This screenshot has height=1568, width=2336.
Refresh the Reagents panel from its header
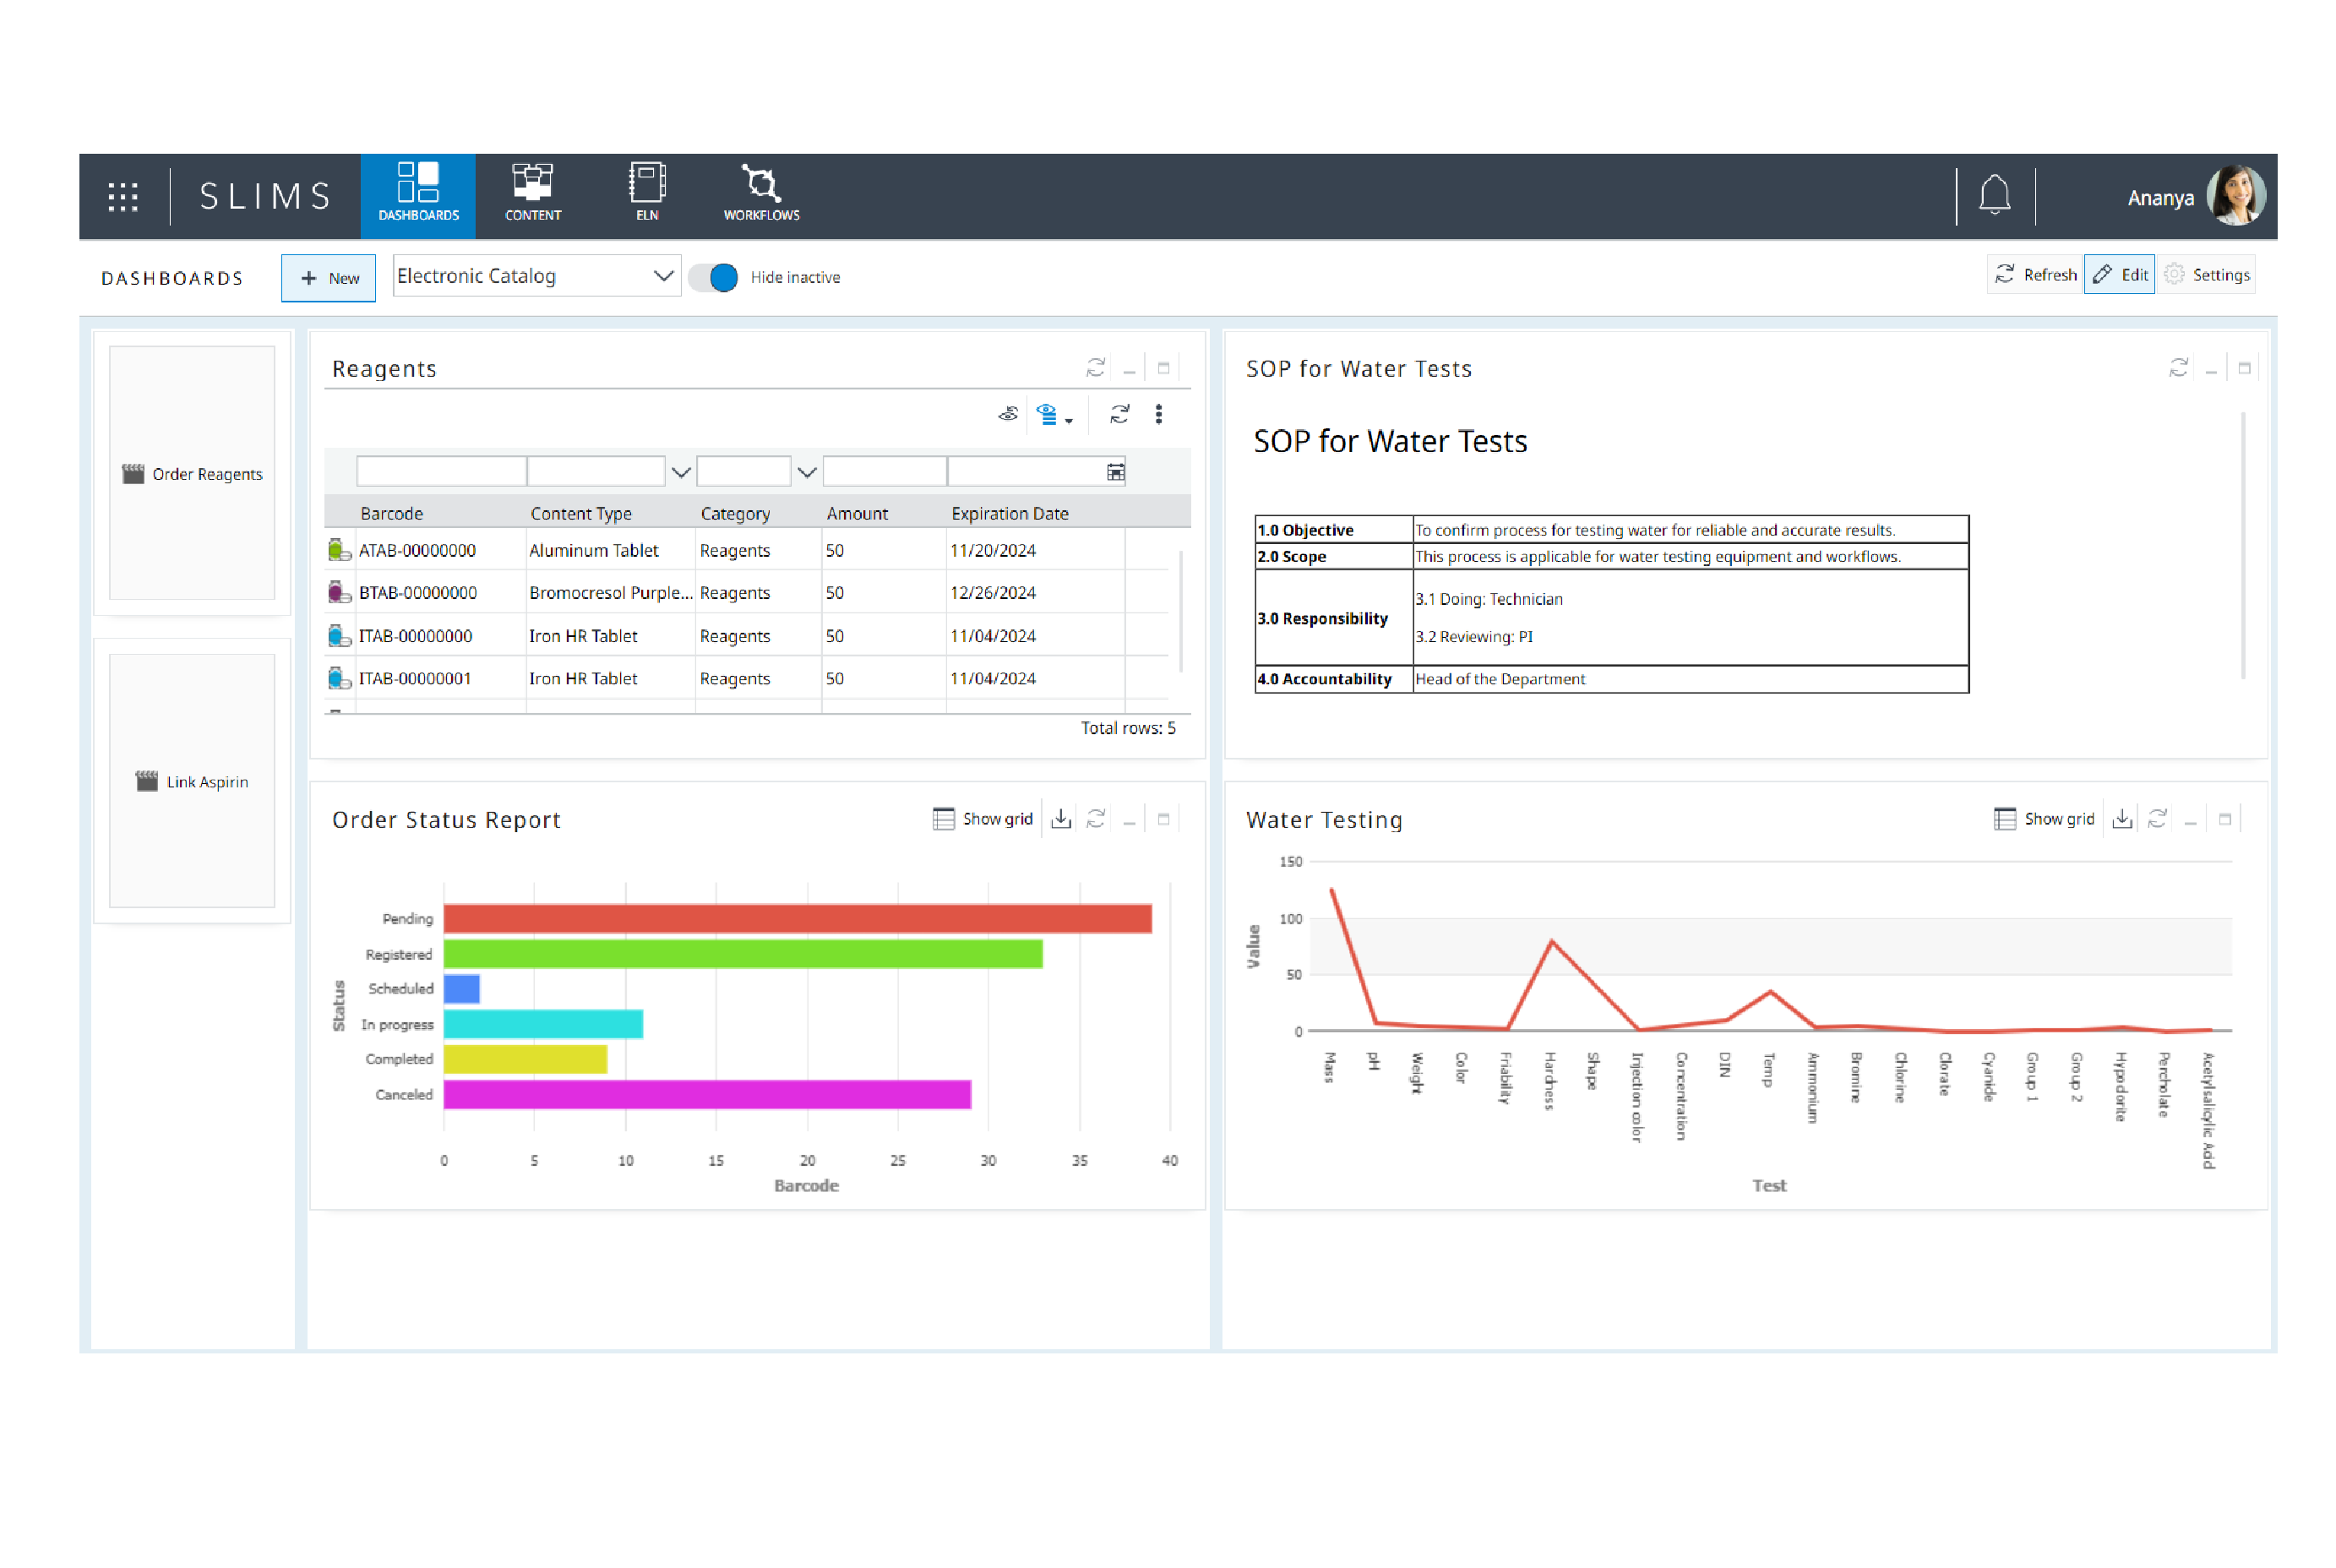(x=1096, y=368)
